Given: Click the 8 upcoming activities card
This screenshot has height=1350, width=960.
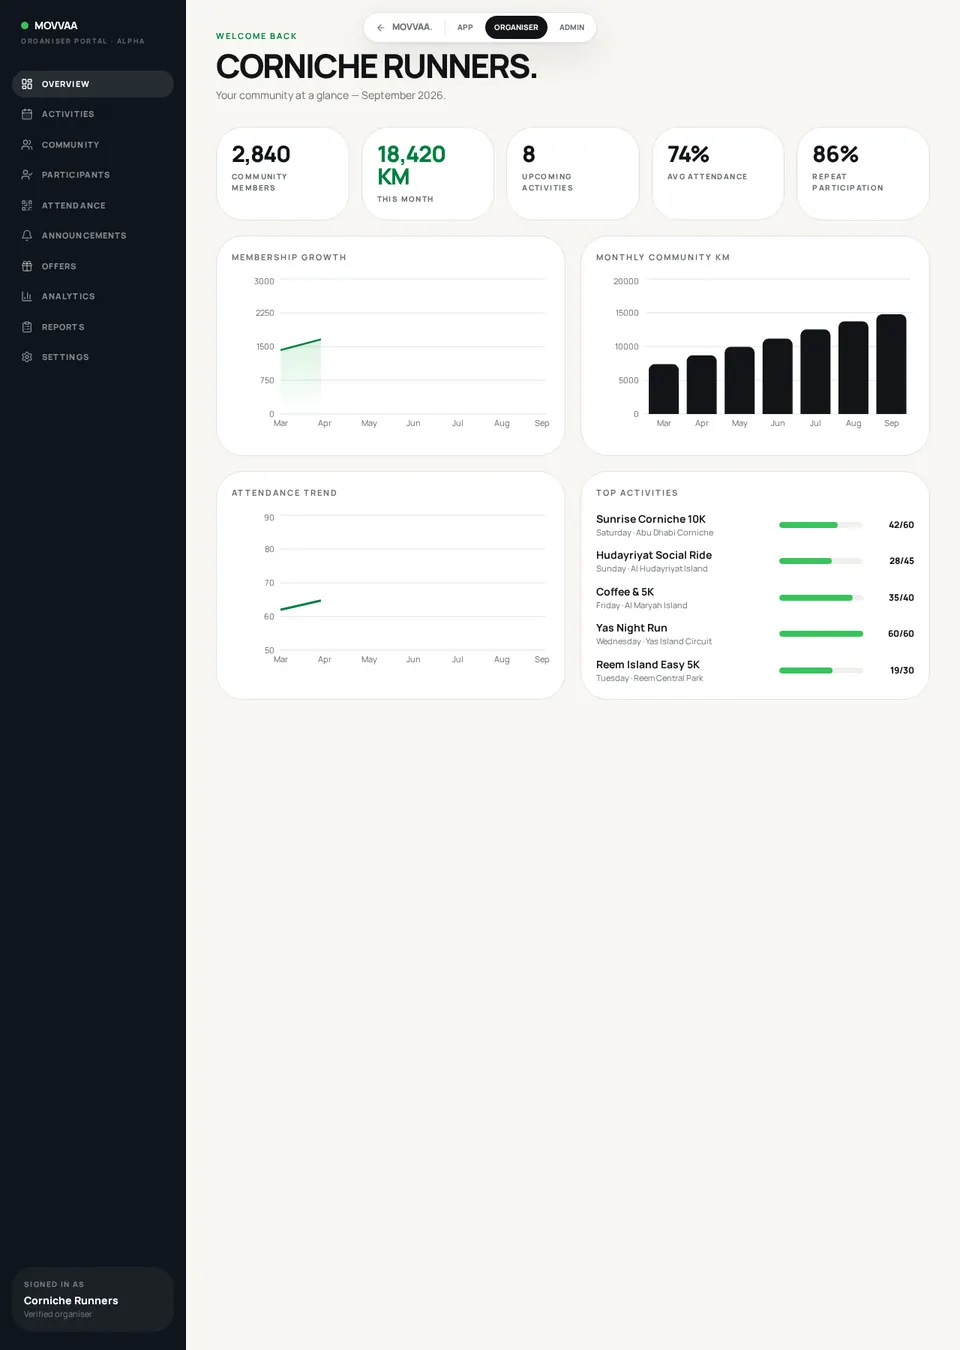Looking at the screenshot, I should tap(573, 173).
